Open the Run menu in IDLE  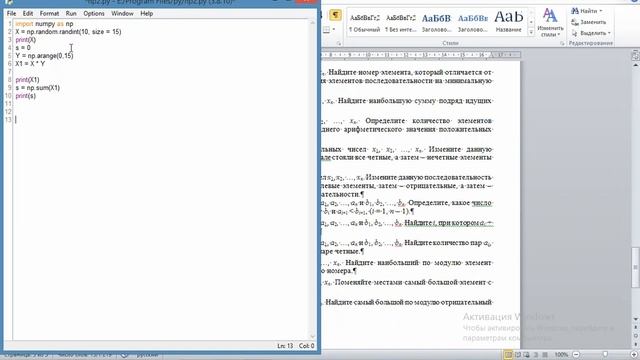(x=71, y=13)
